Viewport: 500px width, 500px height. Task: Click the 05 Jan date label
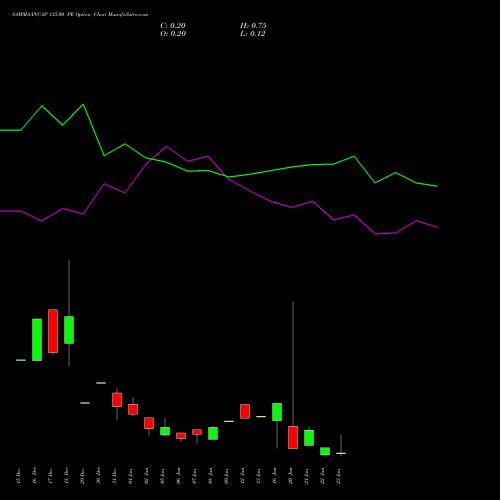click(162, 476)
